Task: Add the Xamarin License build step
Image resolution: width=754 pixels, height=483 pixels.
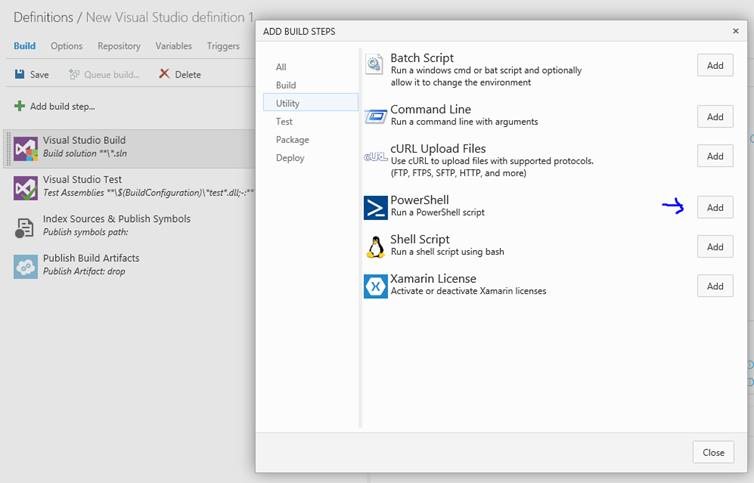Action: point(715,286)
